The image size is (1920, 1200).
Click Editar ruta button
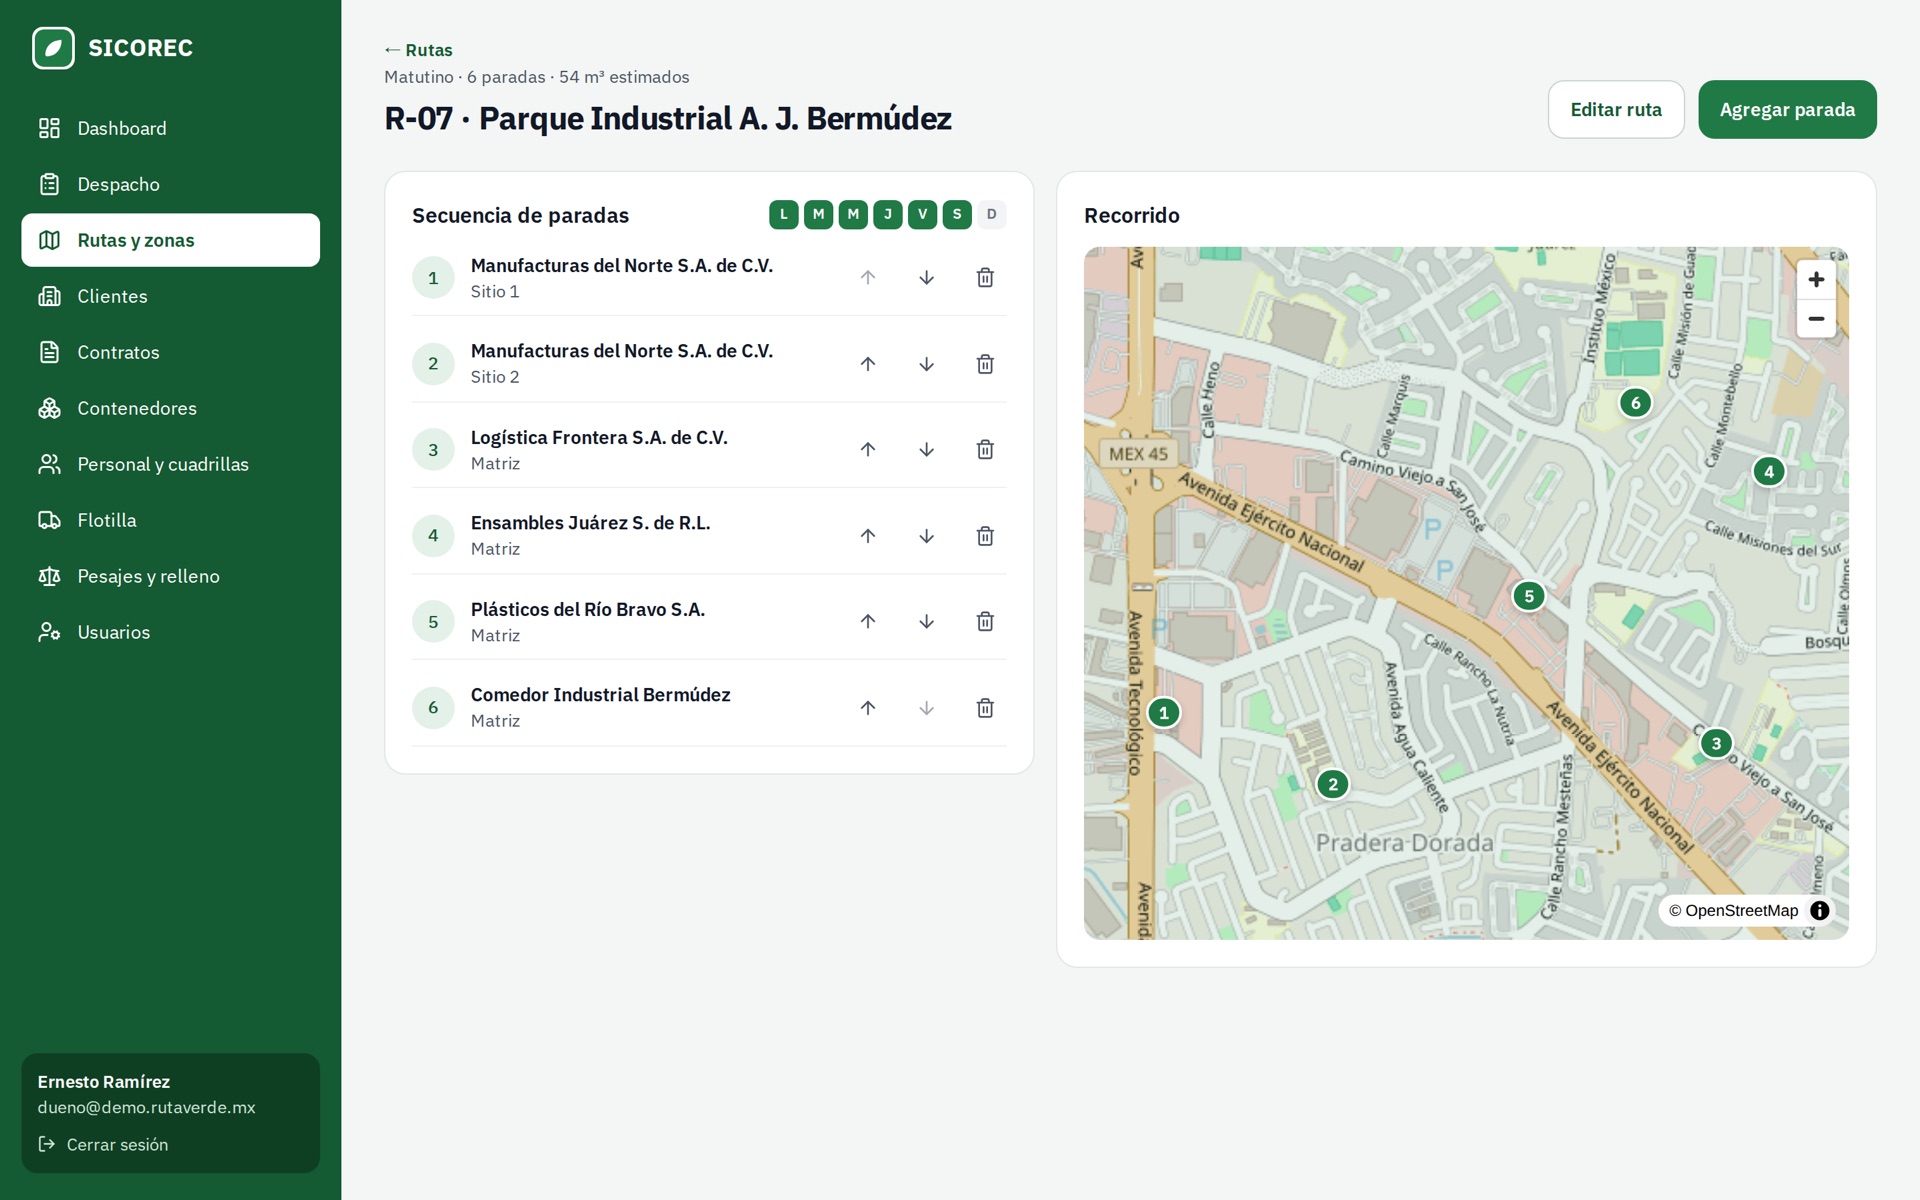click(x=1616, y=110)
